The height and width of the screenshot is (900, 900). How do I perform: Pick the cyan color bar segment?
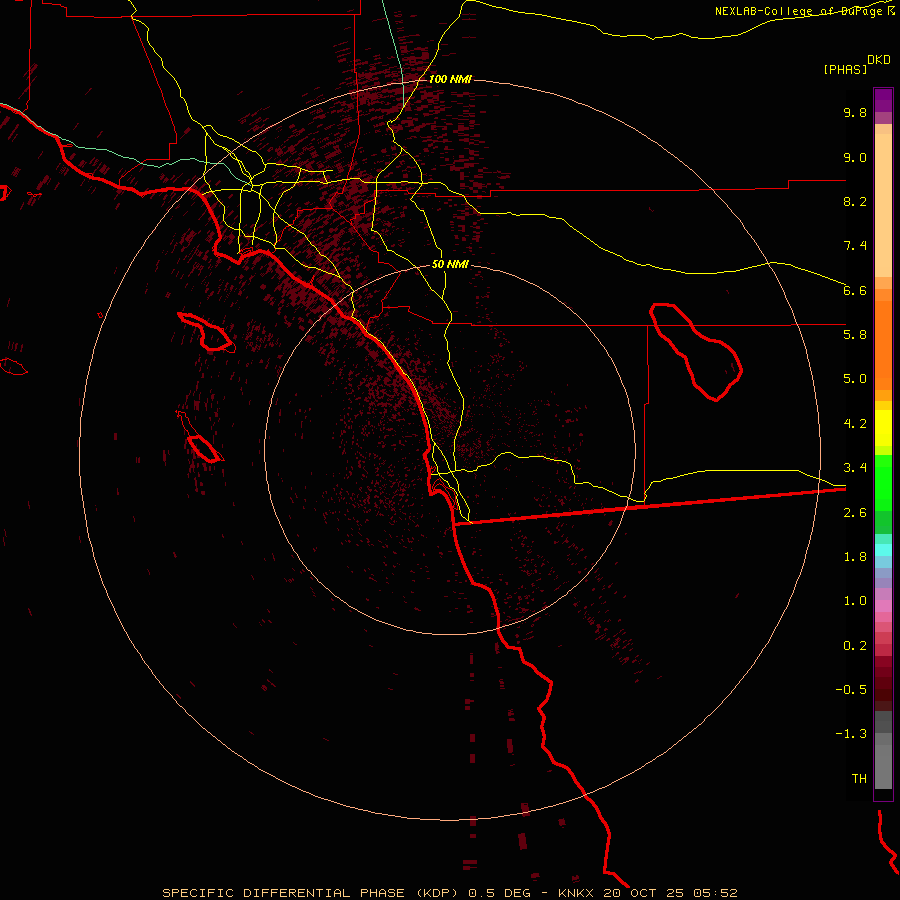tap(883, 550)
